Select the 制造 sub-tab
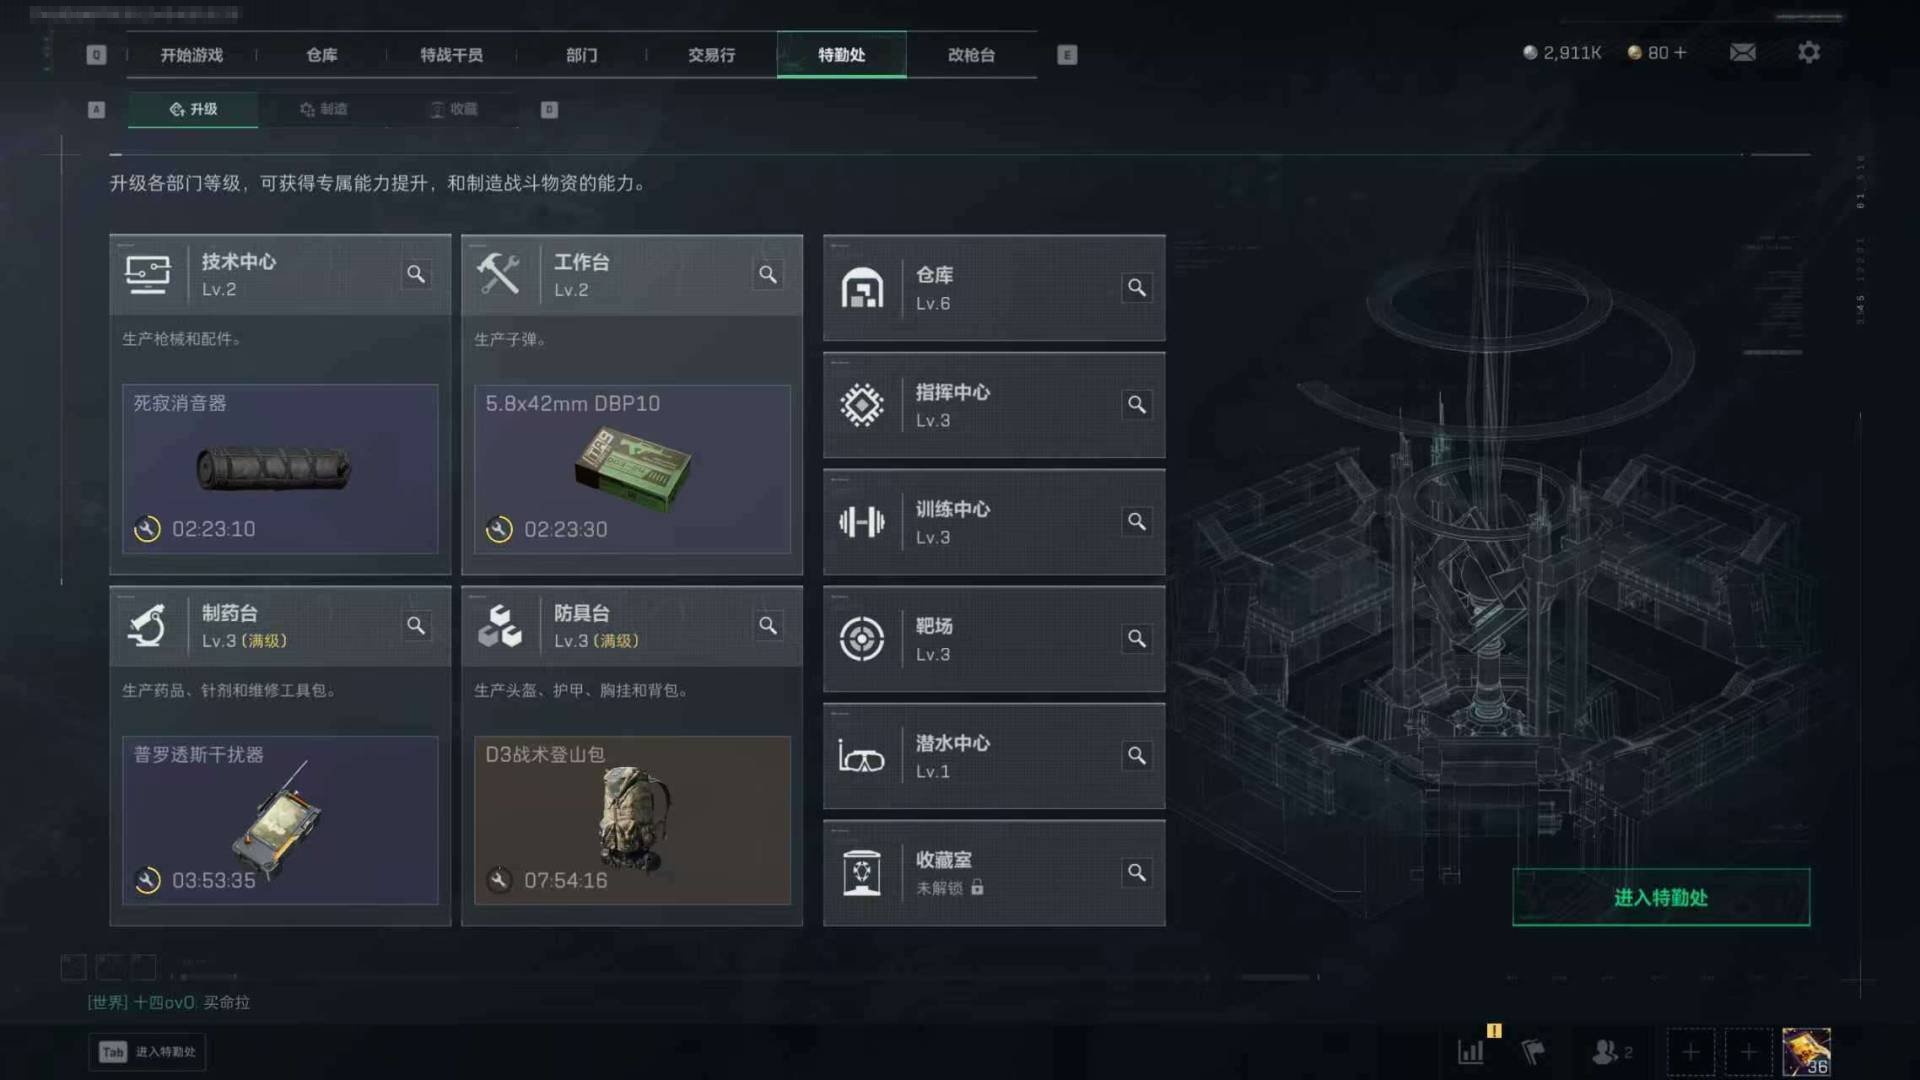Screen dimensions: 1920x1080 pyautogui.click(x=323, y=109)
